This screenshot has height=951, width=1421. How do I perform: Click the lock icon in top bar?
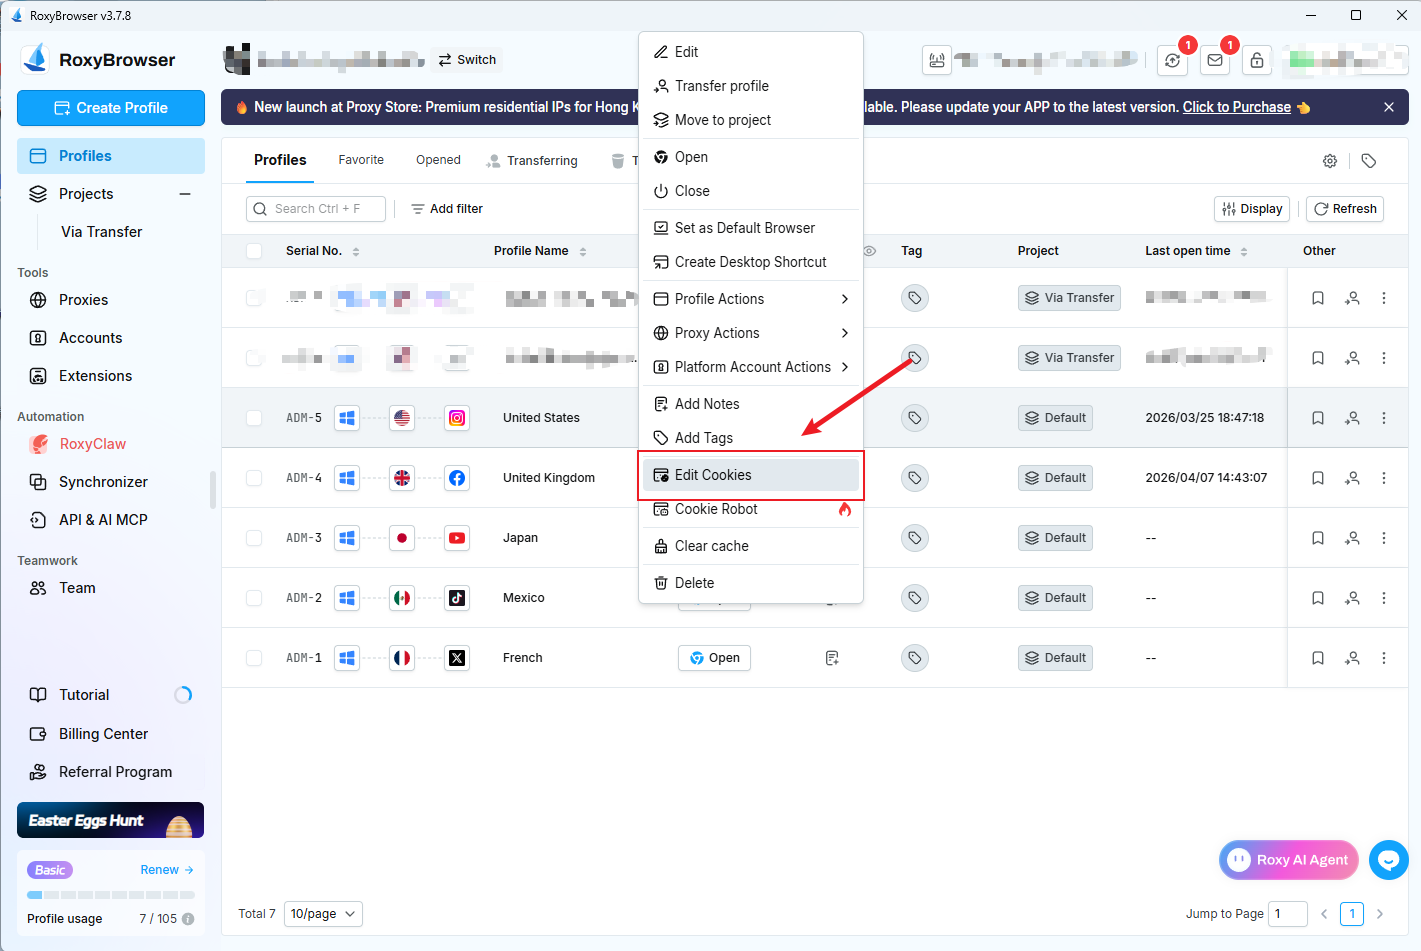pos(1256,61)
